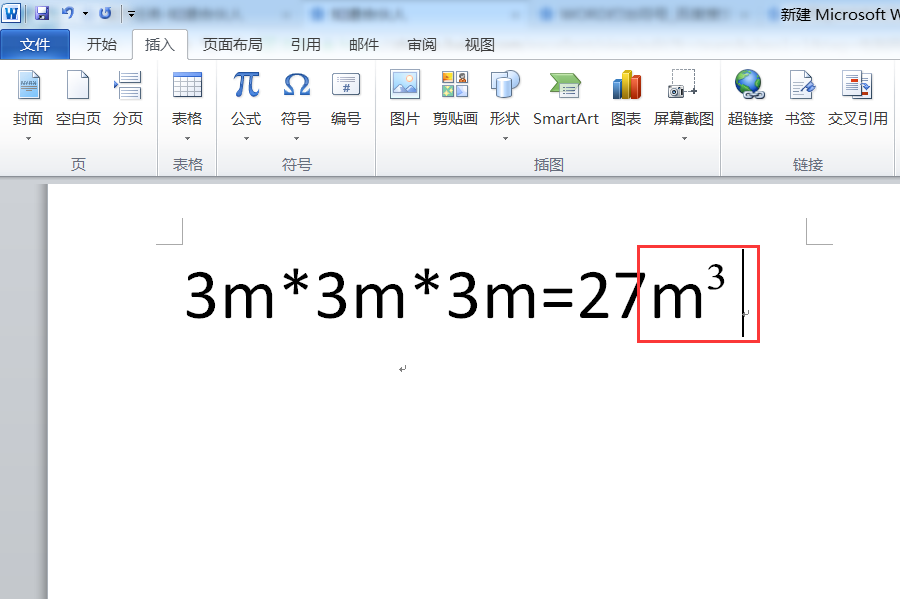
Task: Open the 视图 (View) tab
Action: coord(479,45)
